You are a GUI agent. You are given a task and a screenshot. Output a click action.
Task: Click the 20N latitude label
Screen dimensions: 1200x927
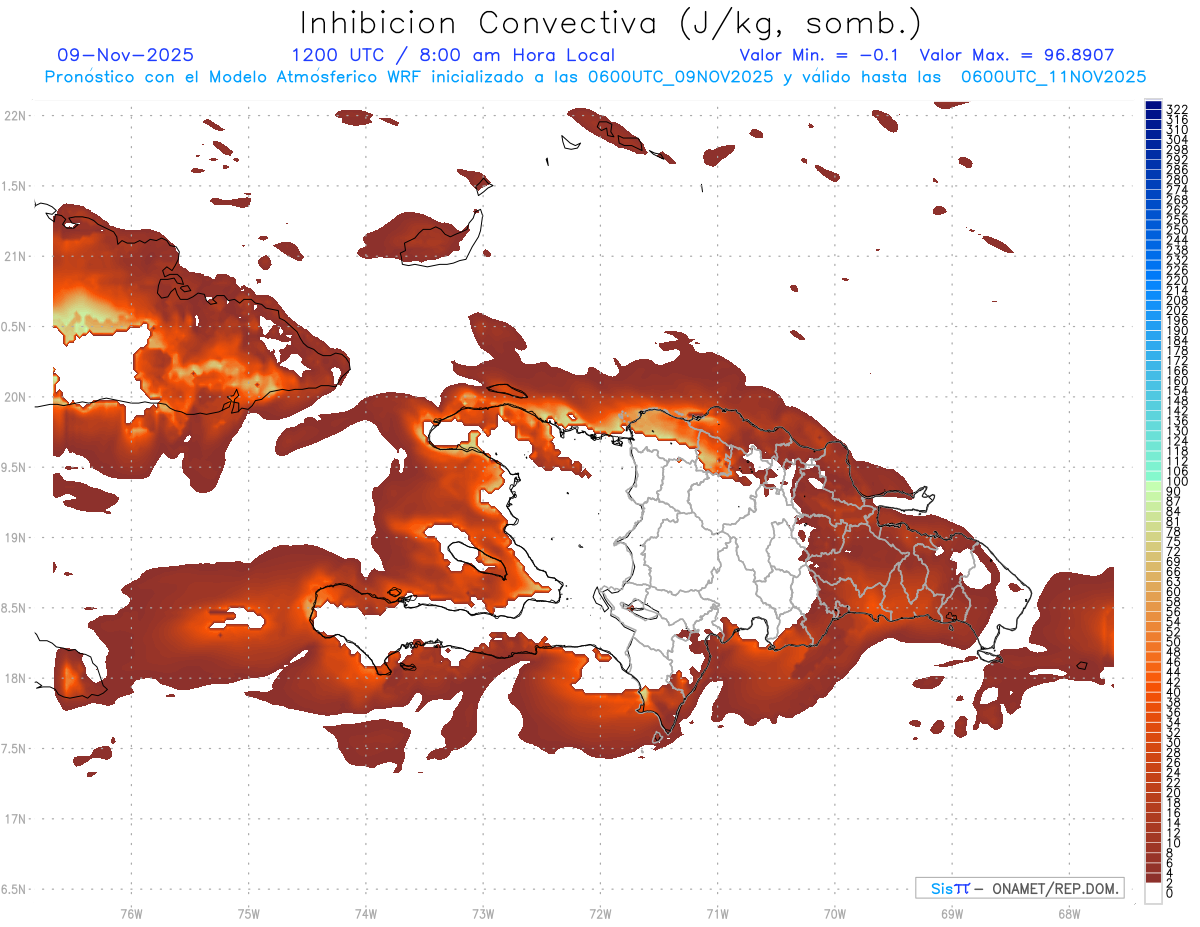[16, 397]
